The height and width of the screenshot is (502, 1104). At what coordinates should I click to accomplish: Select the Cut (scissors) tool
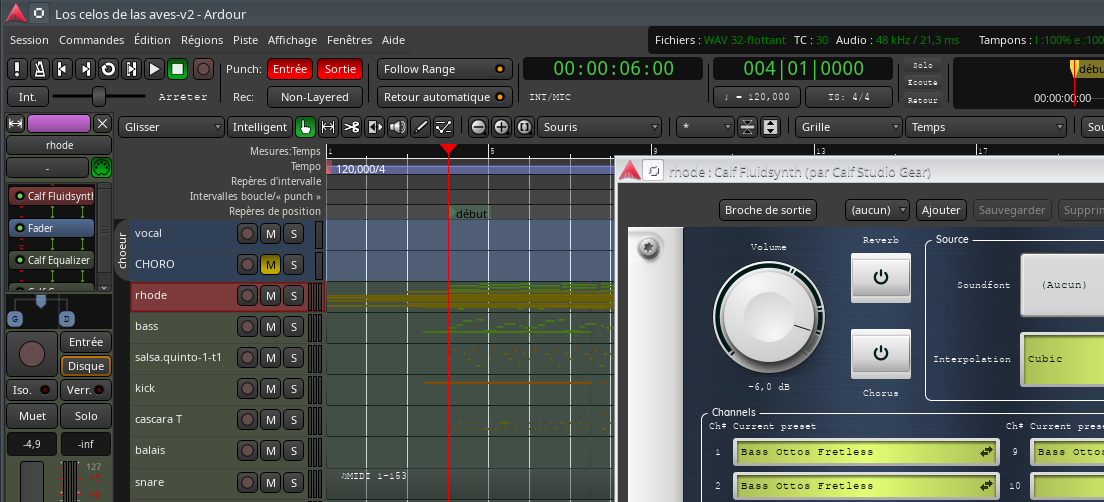pos(351,127)
